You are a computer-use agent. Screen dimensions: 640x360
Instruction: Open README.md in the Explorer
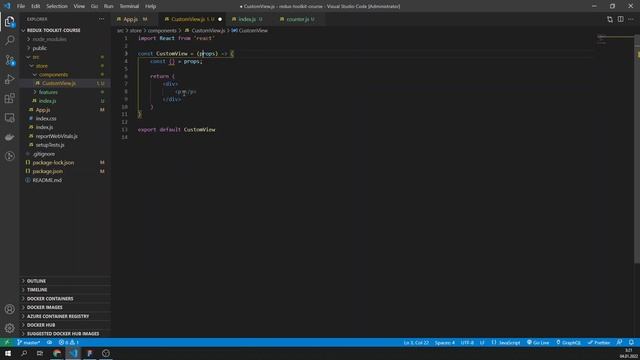tap(65, 180)
